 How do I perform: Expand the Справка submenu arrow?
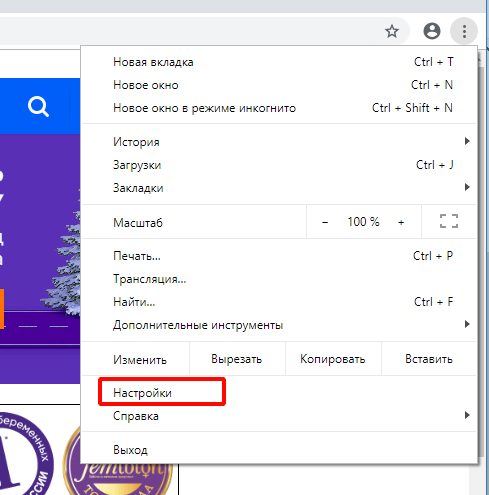[467, 415]
